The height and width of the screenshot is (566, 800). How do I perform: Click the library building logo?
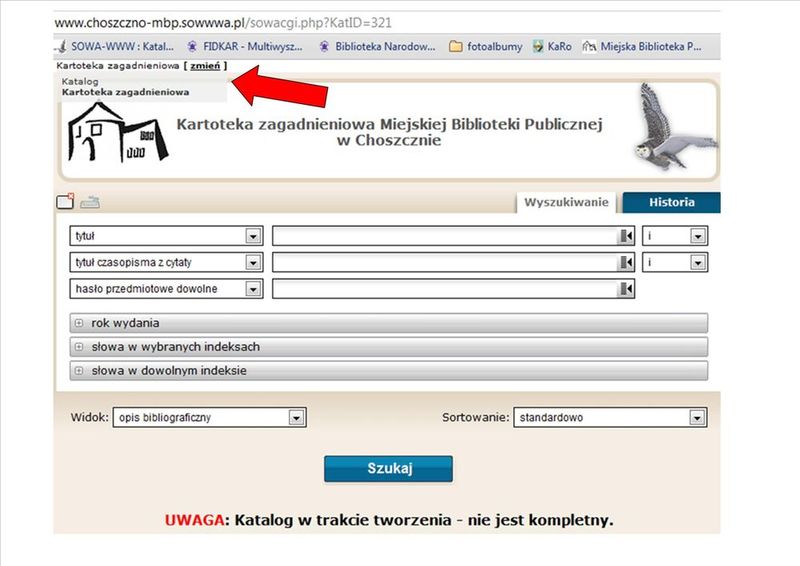click(x=118, y=130)
